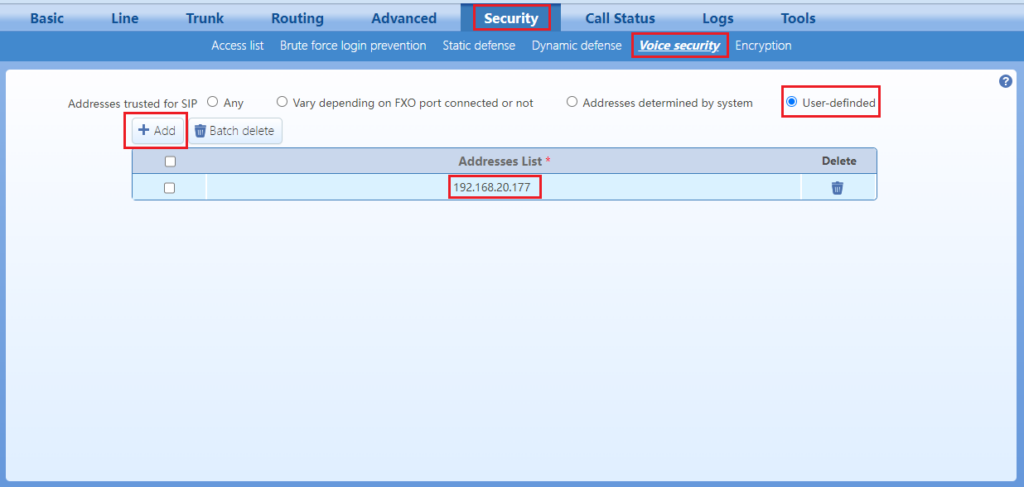Screen dimensions: 1024x487
Task: Open the Encryption submenu
Action: [x=763, y=46]
